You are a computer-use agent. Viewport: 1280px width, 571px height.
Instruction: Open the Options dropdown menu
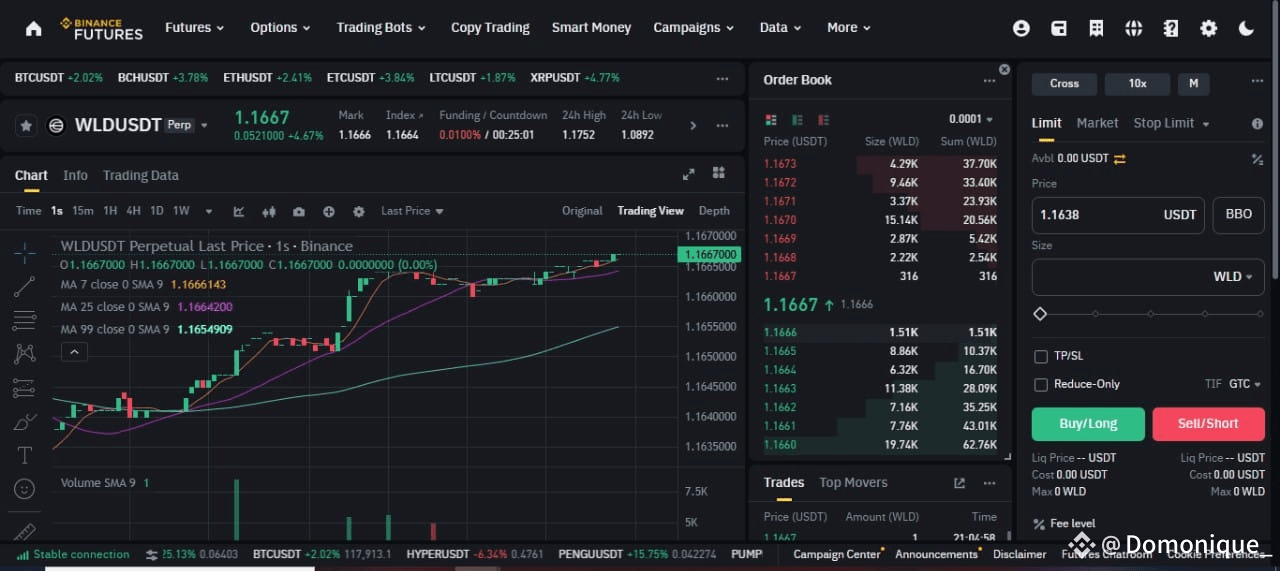[x=280, y=28]
